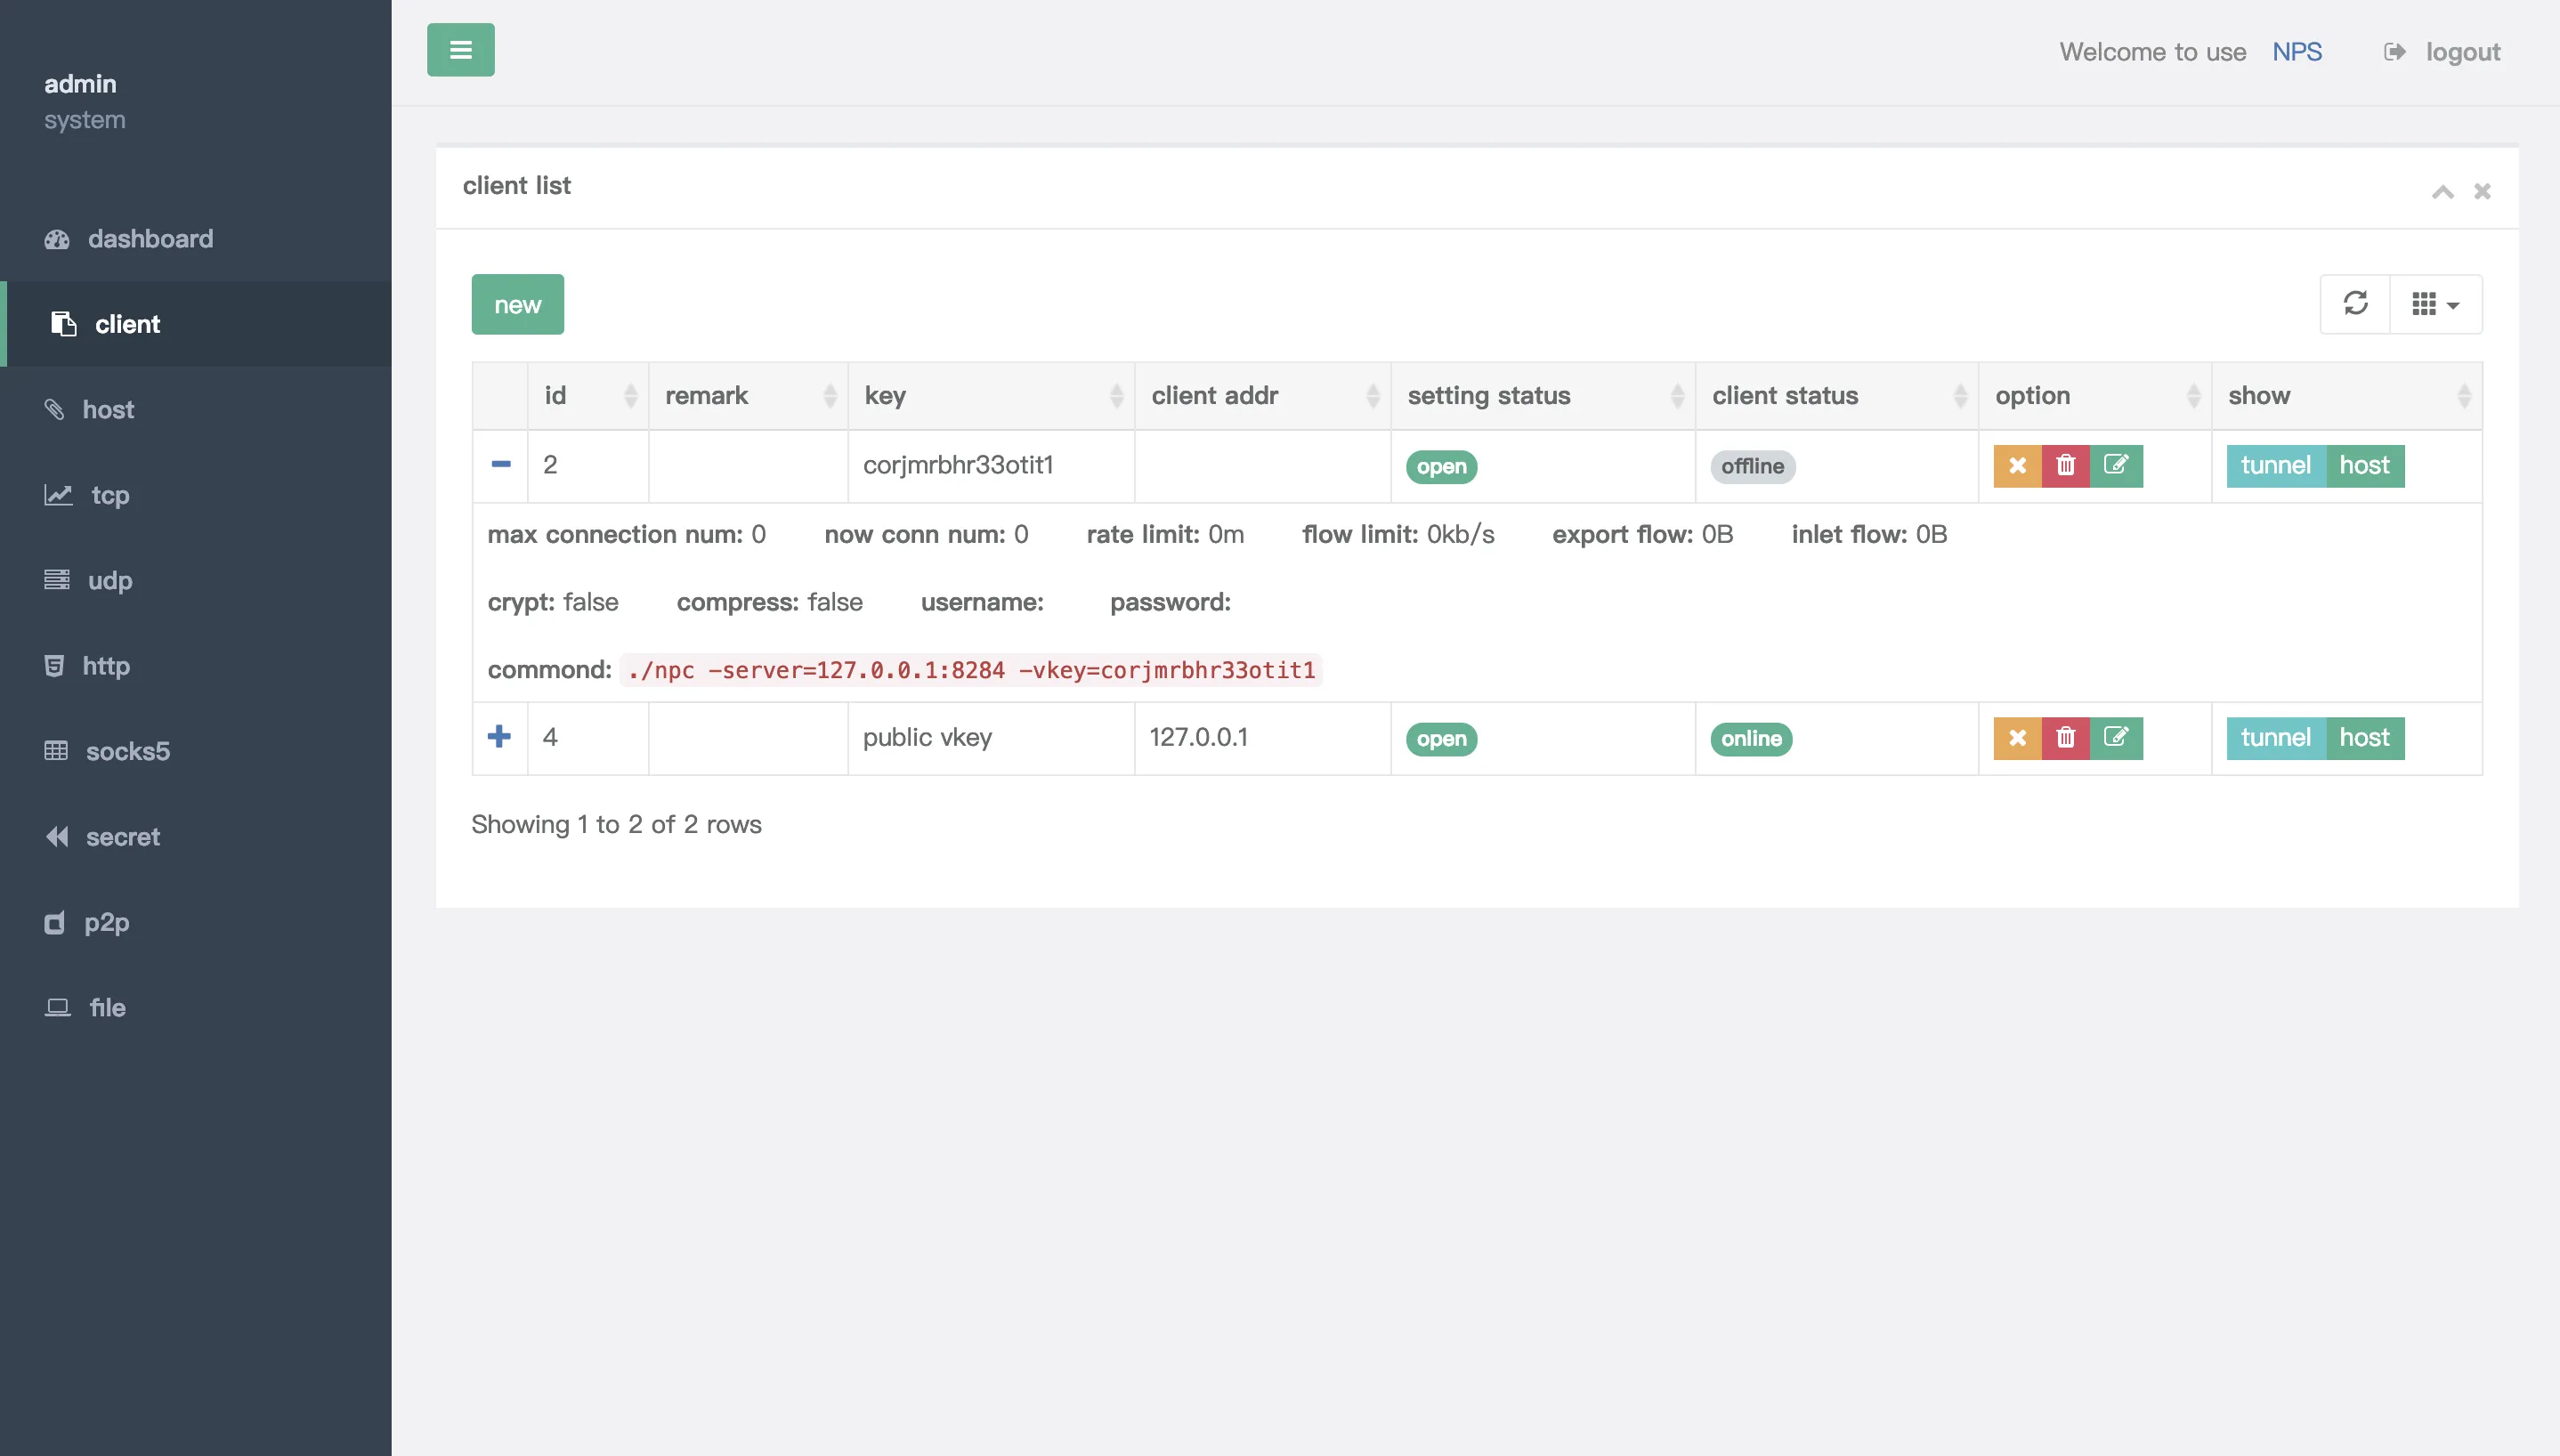Click the trash icon for client 4

point(2065,738)
